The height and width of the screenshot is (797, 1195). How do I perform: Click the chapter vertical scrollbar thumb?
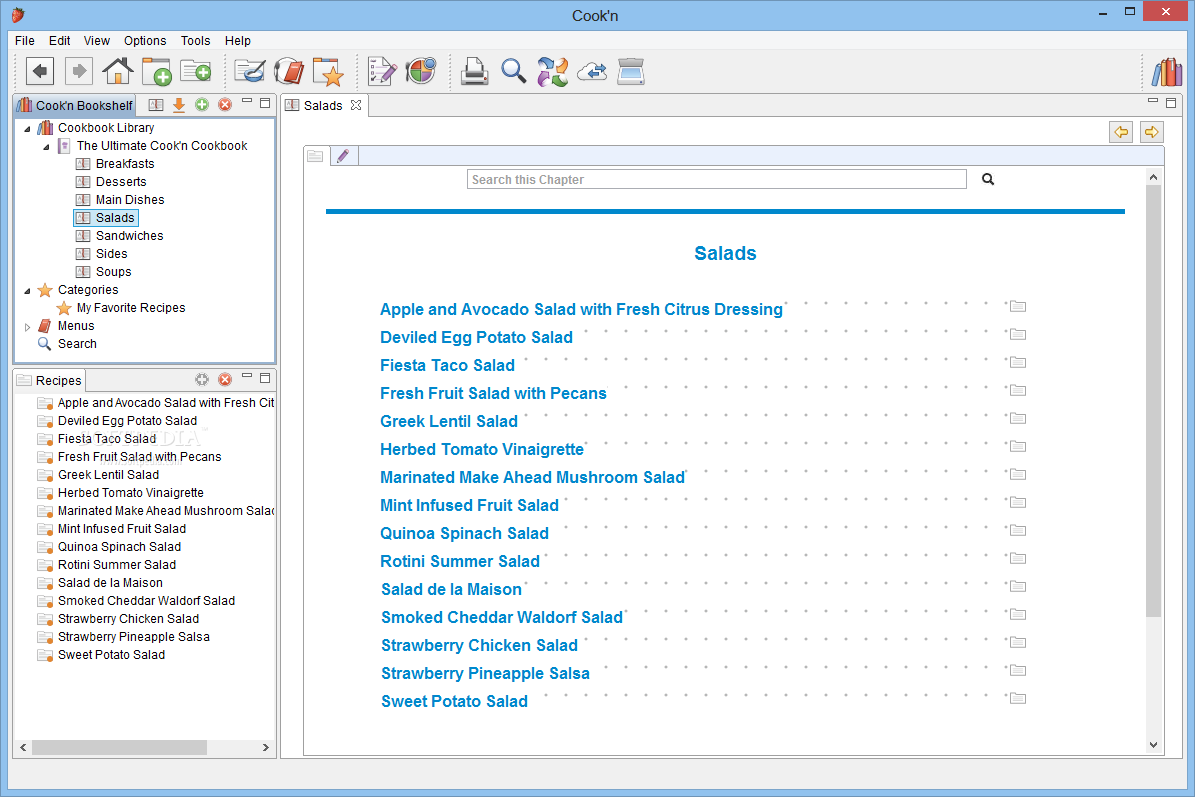pyautogui.click(x=1153, y=401)
